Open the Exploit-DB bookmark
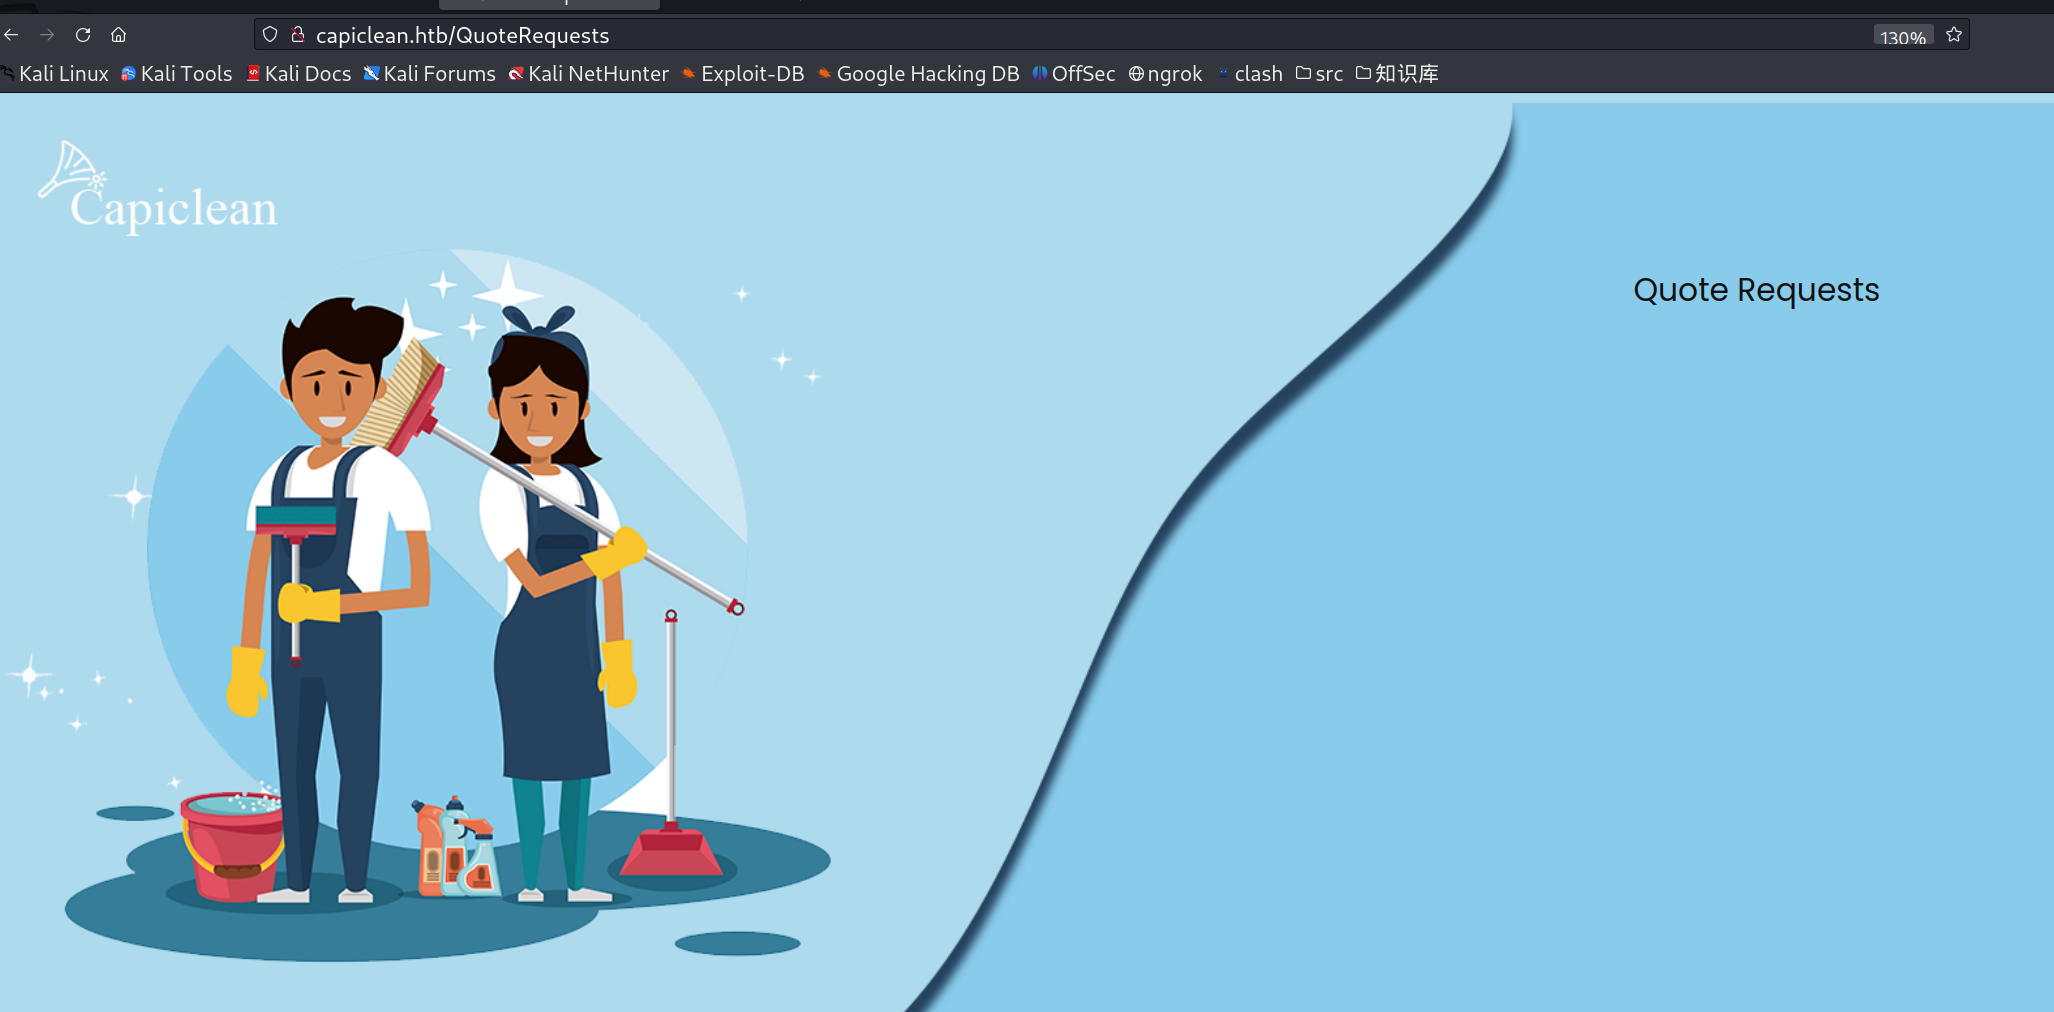 (743, 74)
